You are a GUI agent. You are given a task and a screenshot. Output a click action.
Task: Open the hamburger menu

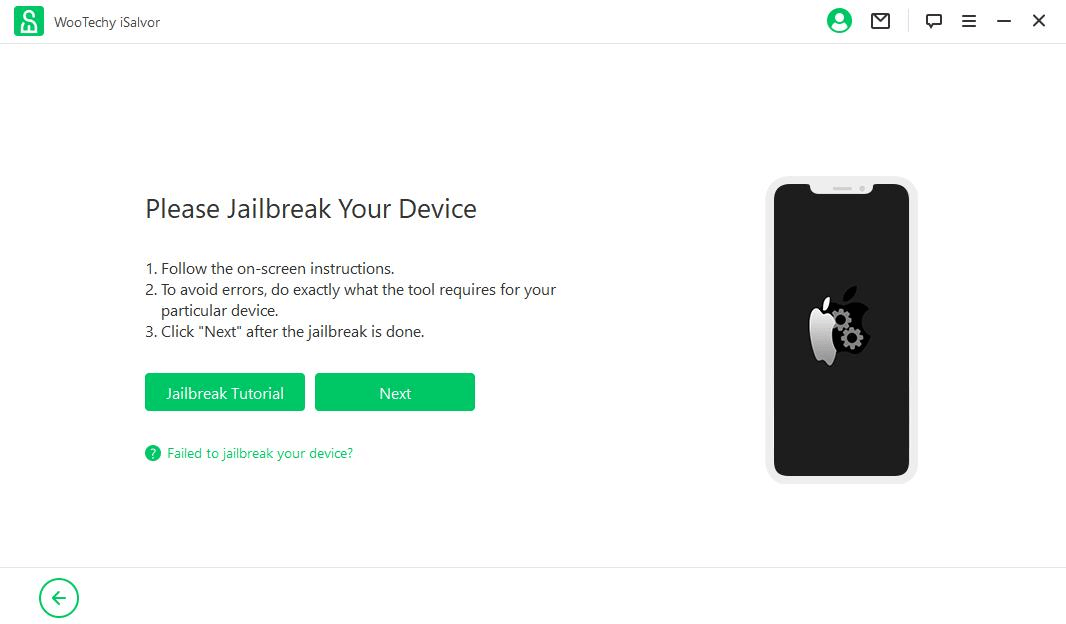(x=969, y=22)
